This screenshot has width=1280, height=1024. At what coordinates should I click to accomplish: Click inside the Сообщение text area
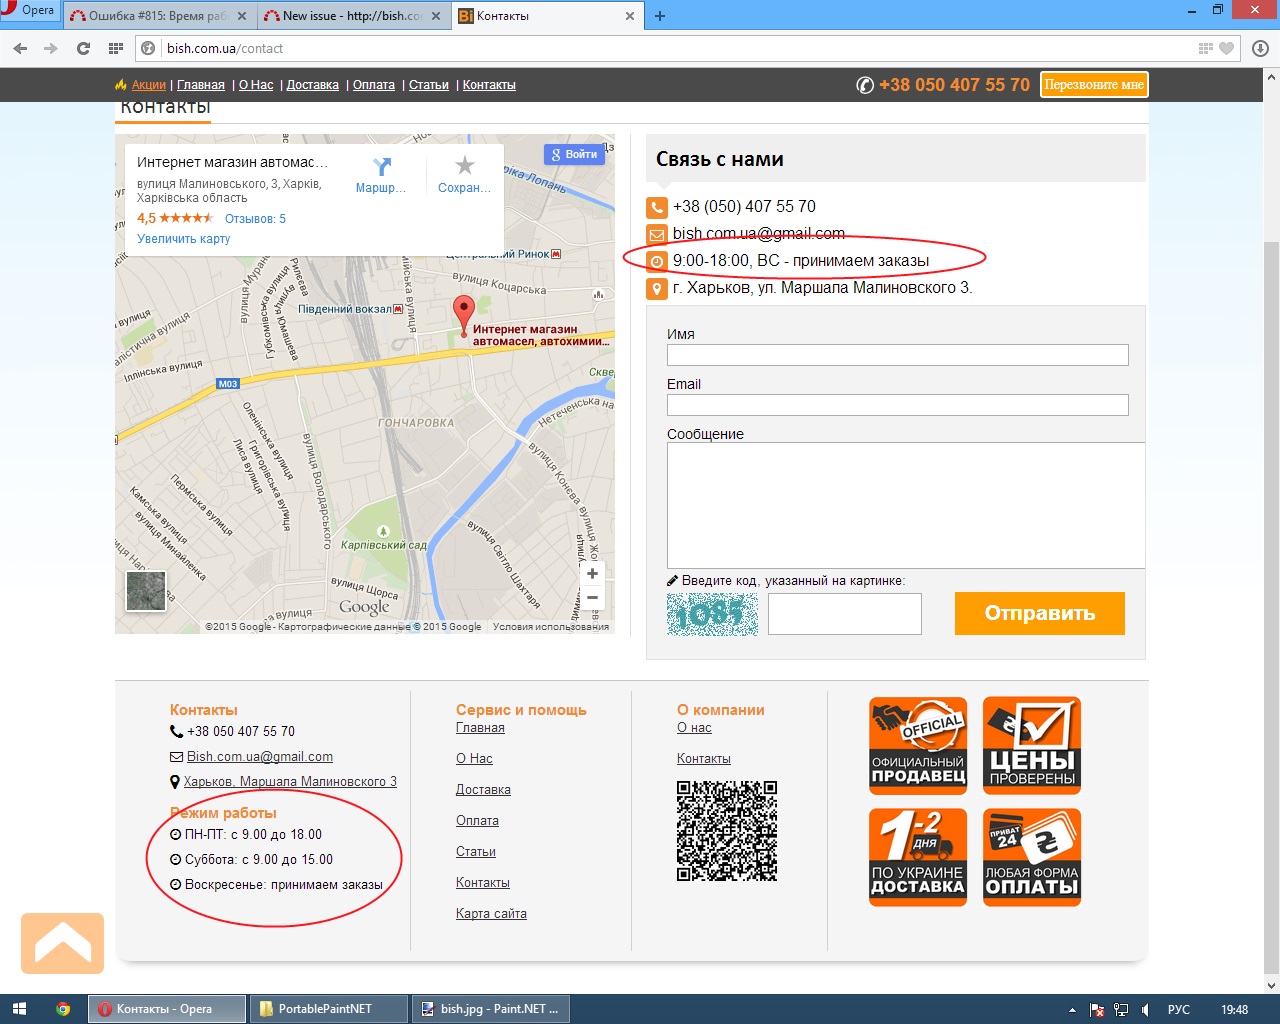tap(905, 505)
